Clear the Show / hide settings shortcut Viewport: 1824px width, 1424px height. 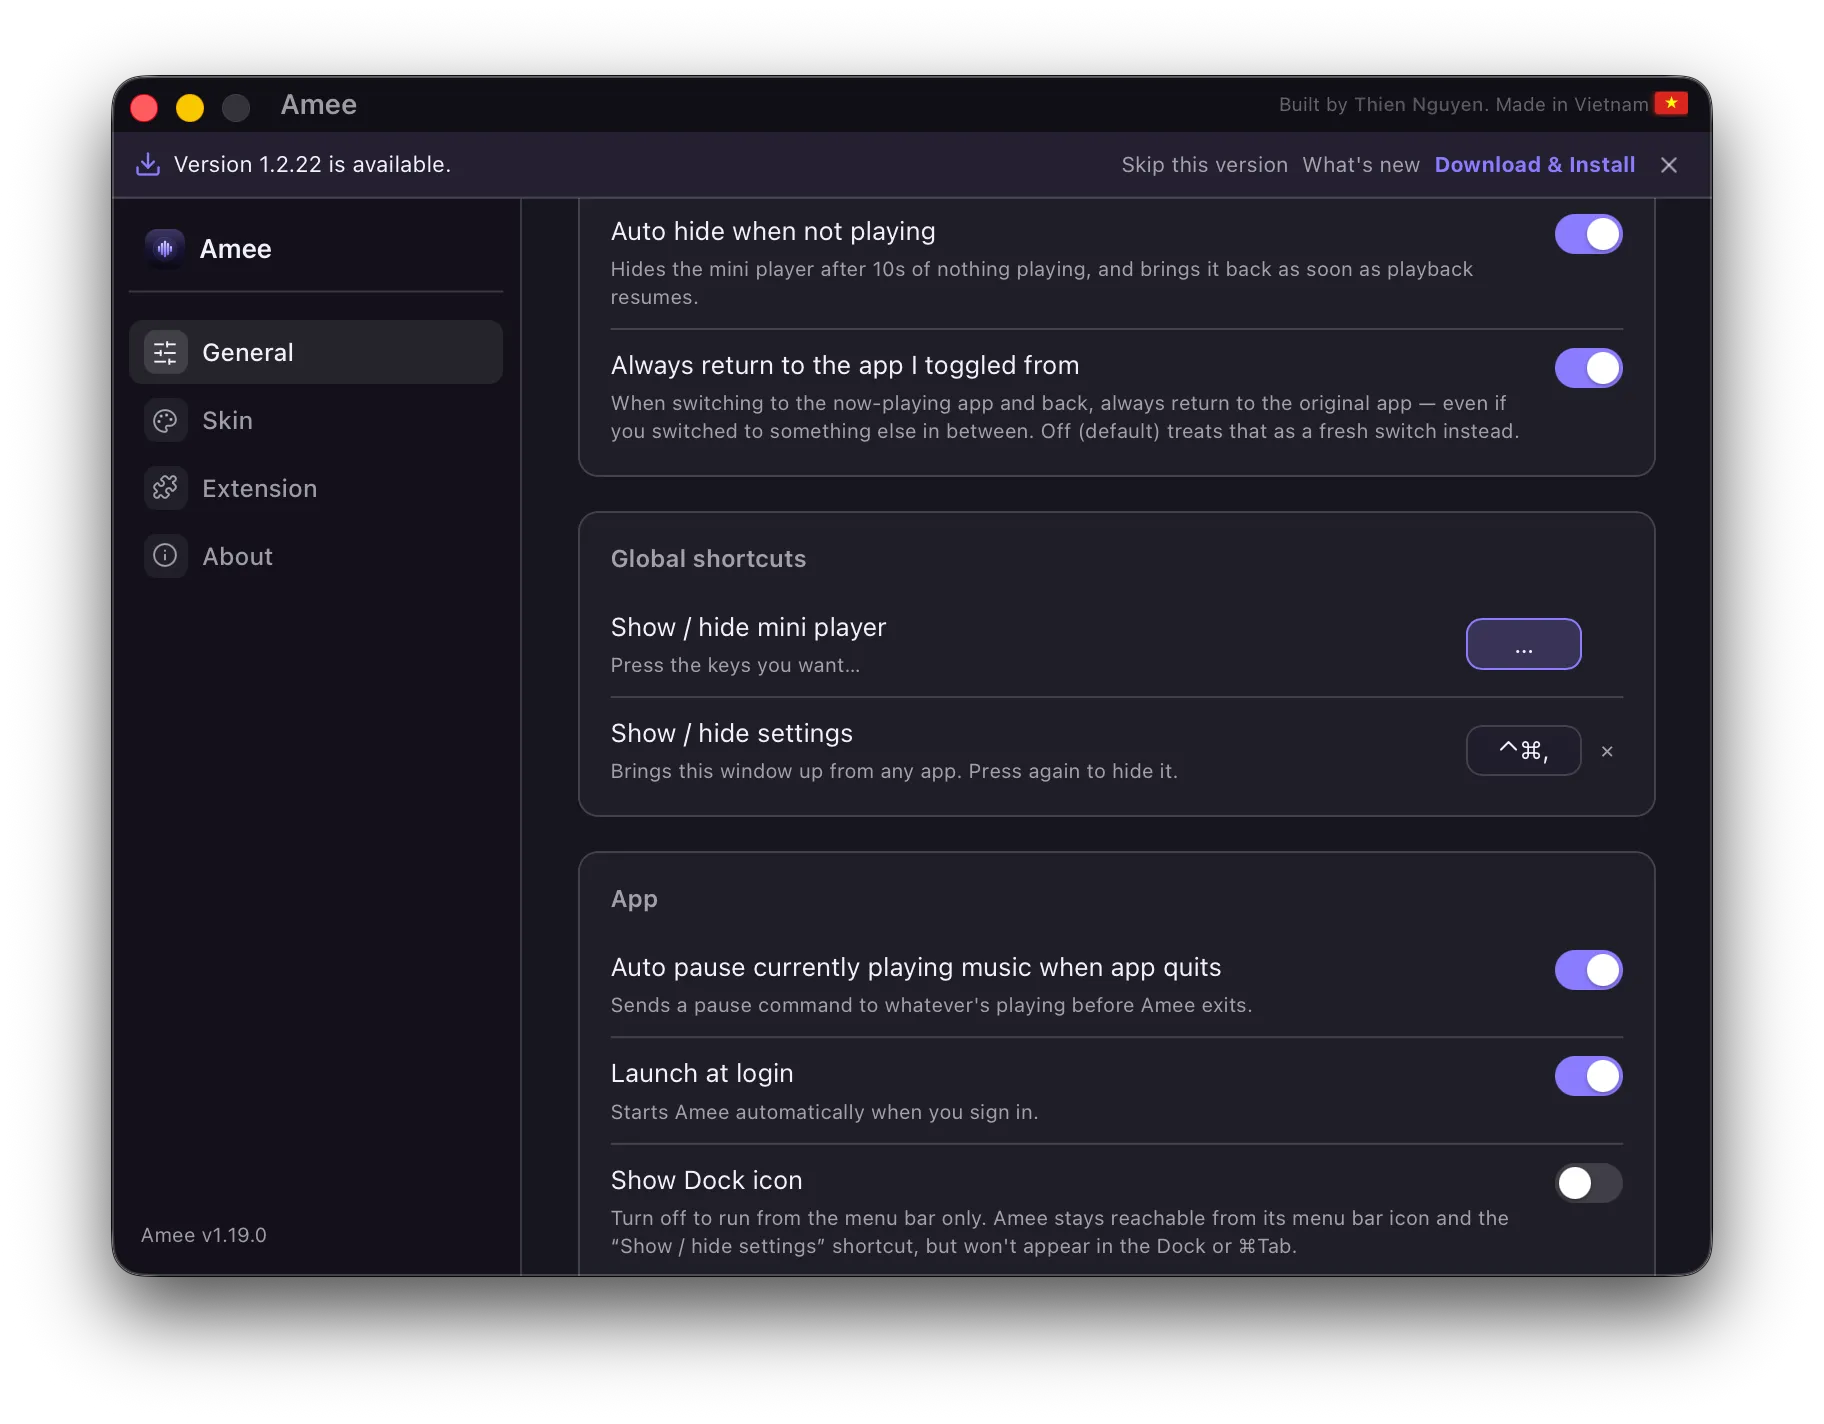[x=1607, y=751]
